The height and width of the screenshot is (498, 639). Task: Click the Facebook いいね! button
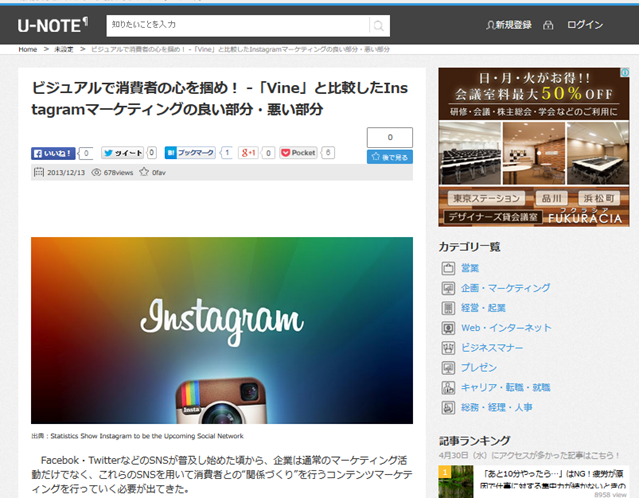pos(53,153)
